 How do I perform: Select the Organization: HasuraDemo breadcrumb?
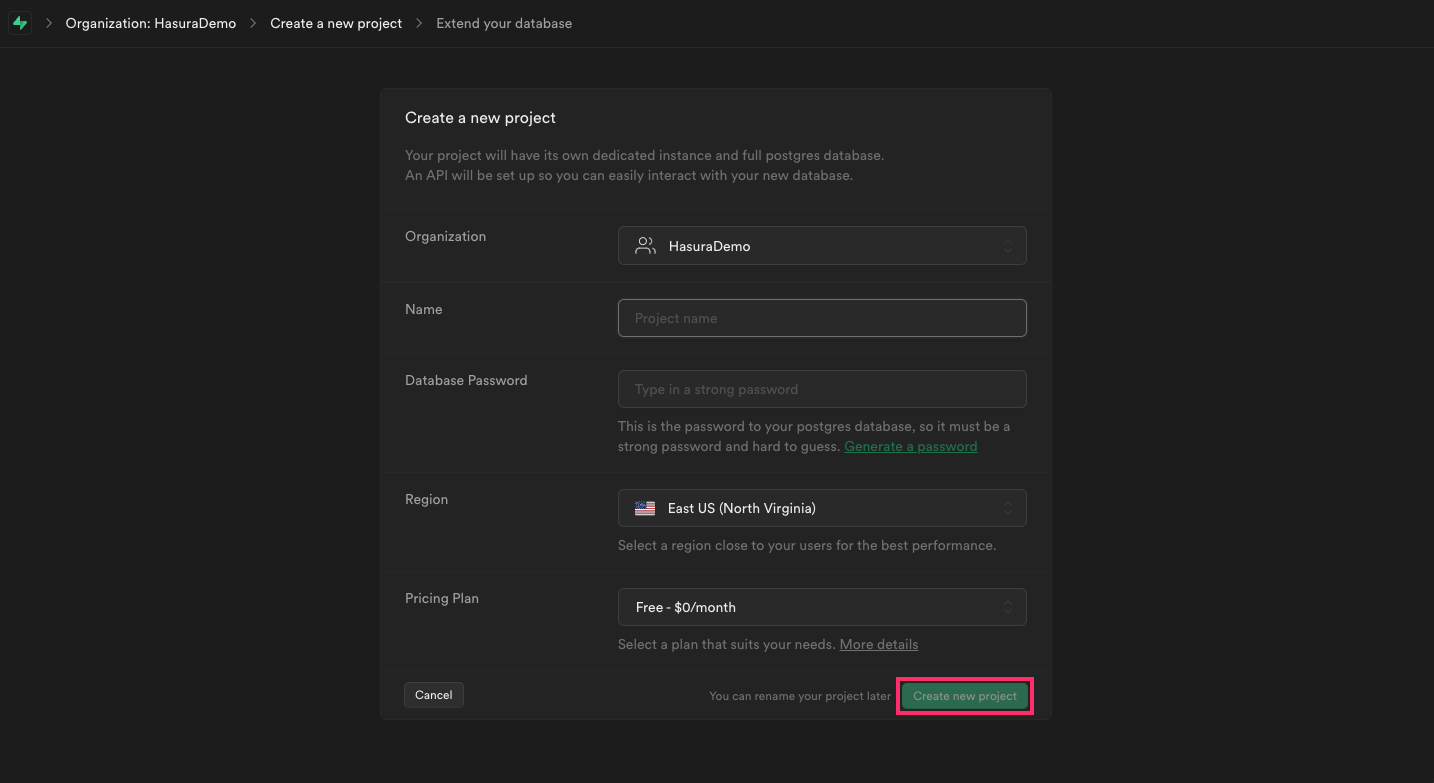tap(150, 22)
